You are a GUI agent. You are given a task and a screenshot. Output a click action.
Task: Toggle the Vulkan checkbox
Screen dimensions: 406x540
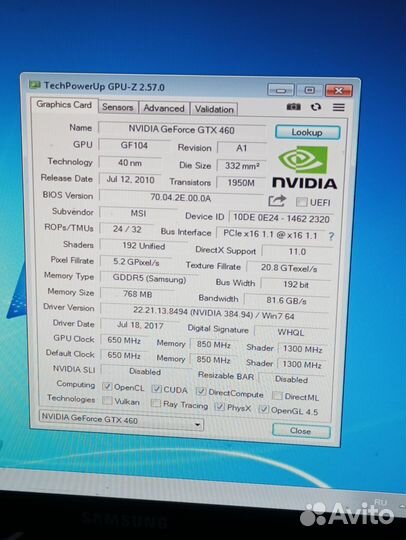tap(107, 401)
